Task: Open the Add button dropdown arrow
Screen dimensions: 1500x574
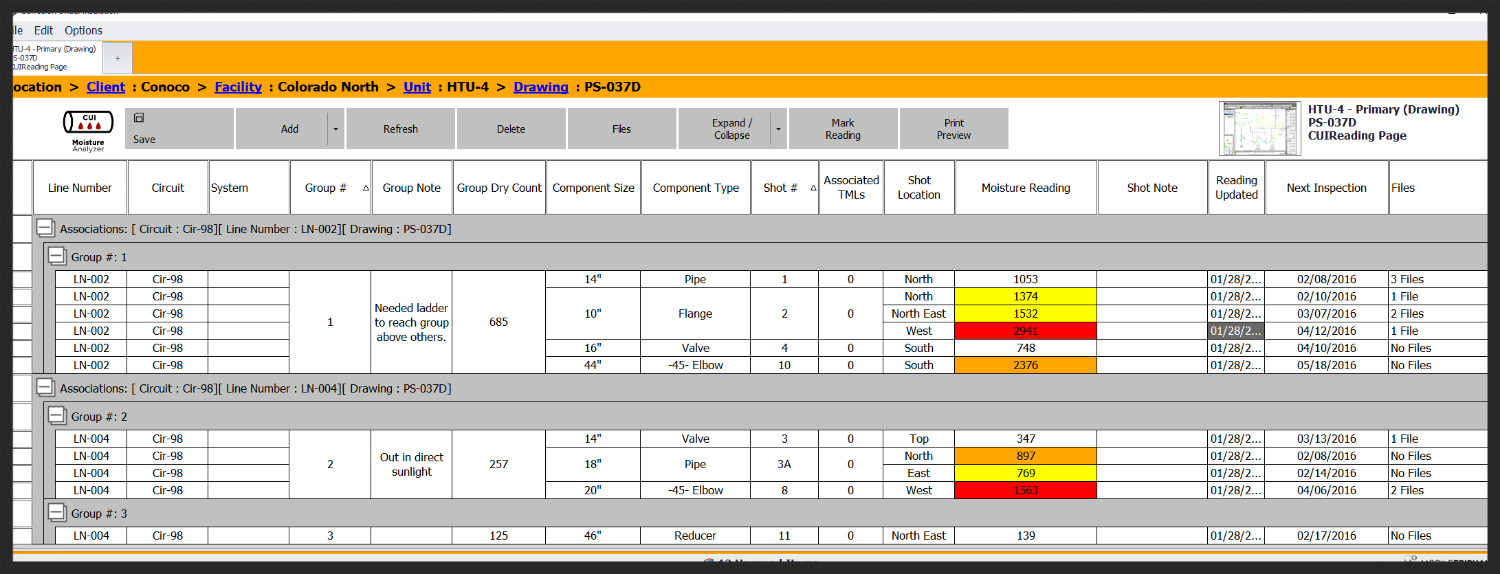Action: pos(335,129)
